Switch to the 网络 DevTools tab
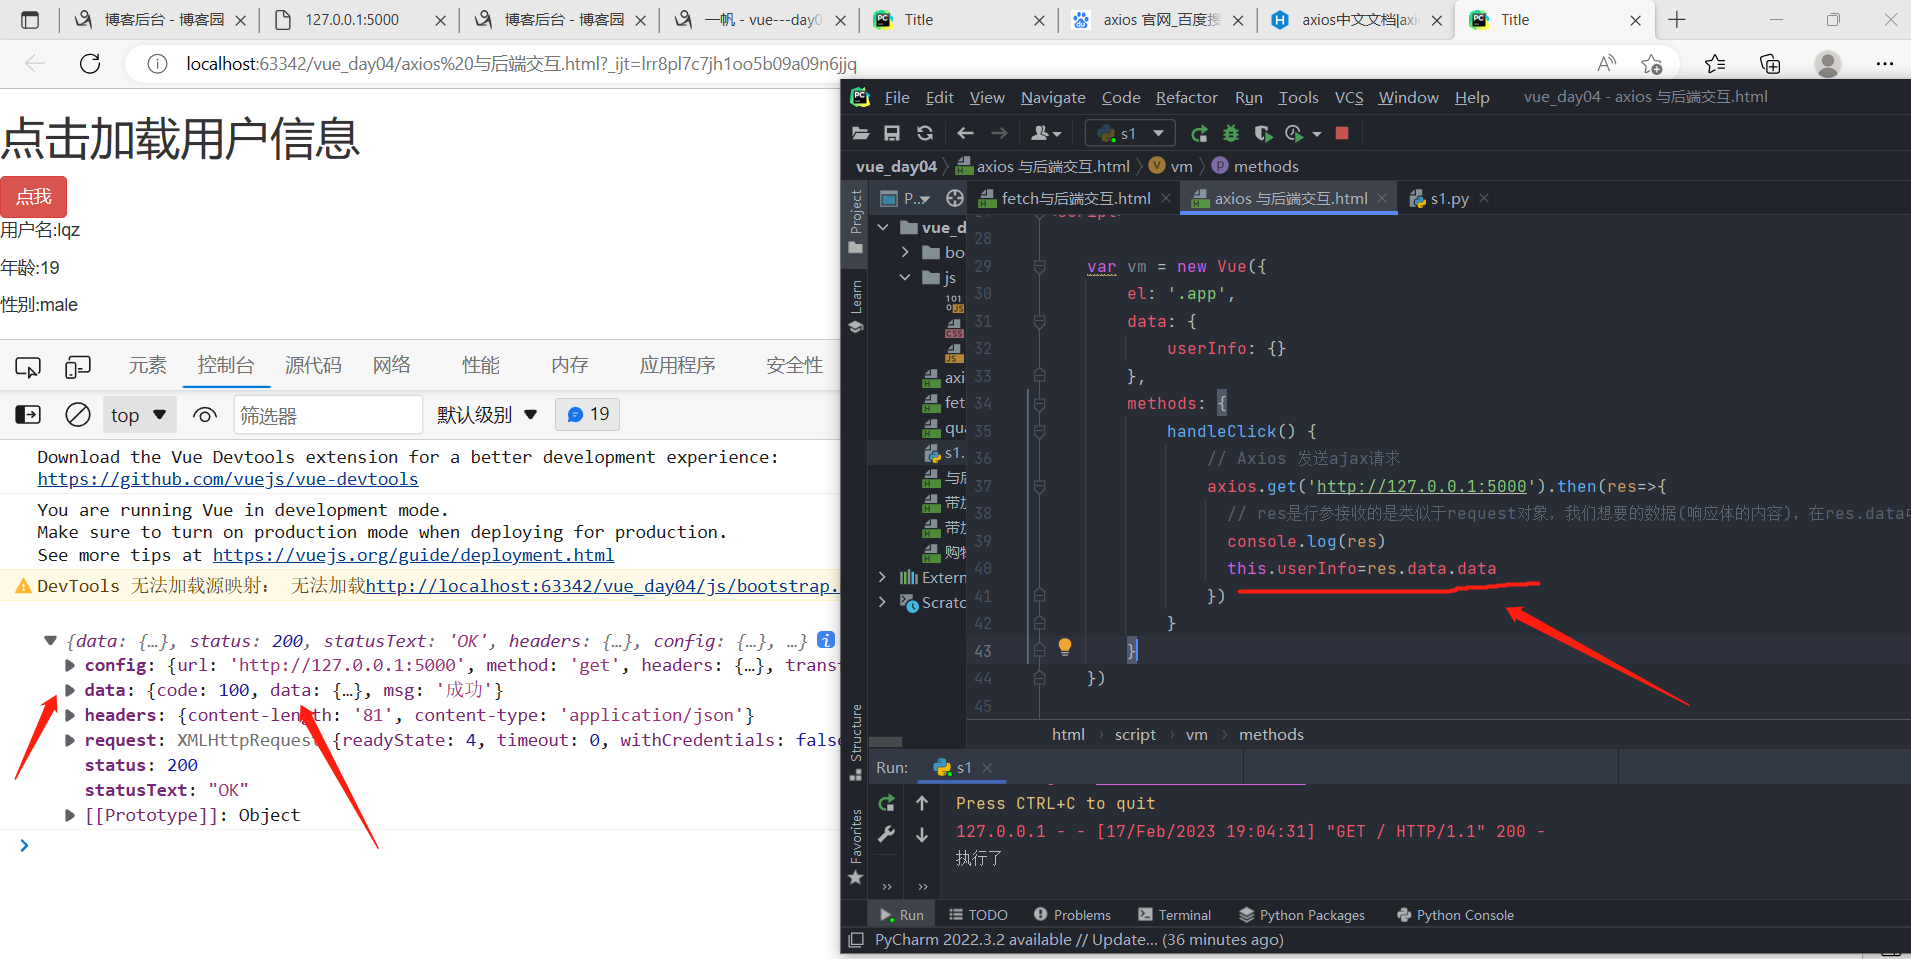The image size is (1911, 959). point(392,365)
